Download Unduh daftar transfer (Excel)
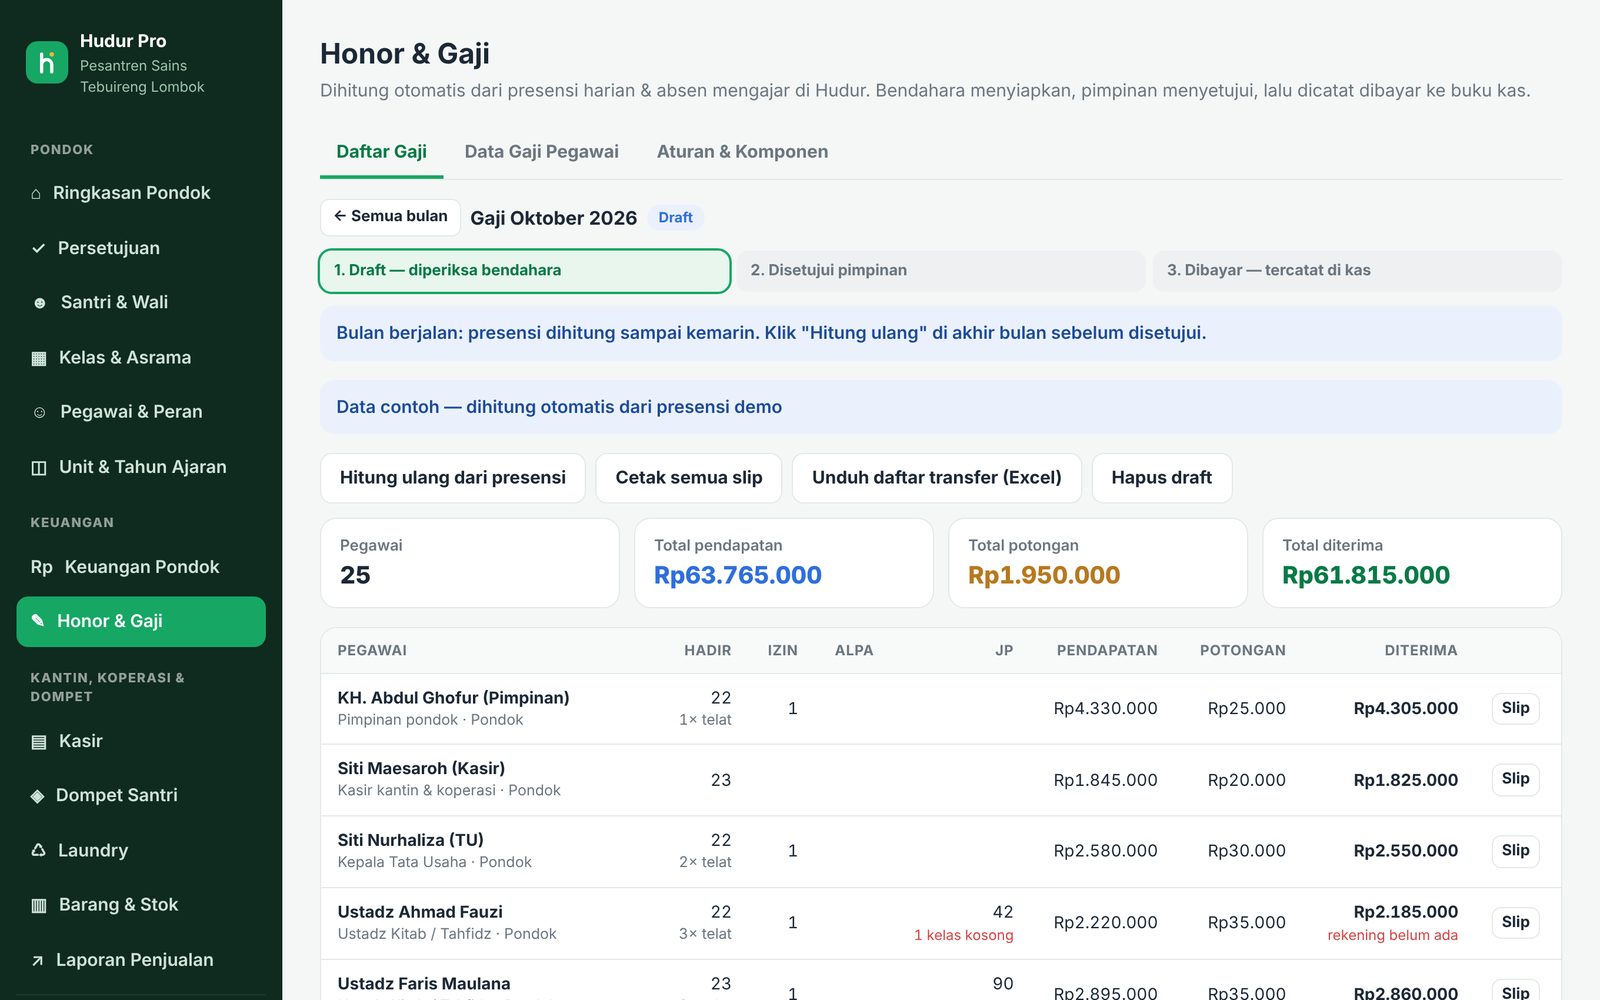 click(937, 478)
